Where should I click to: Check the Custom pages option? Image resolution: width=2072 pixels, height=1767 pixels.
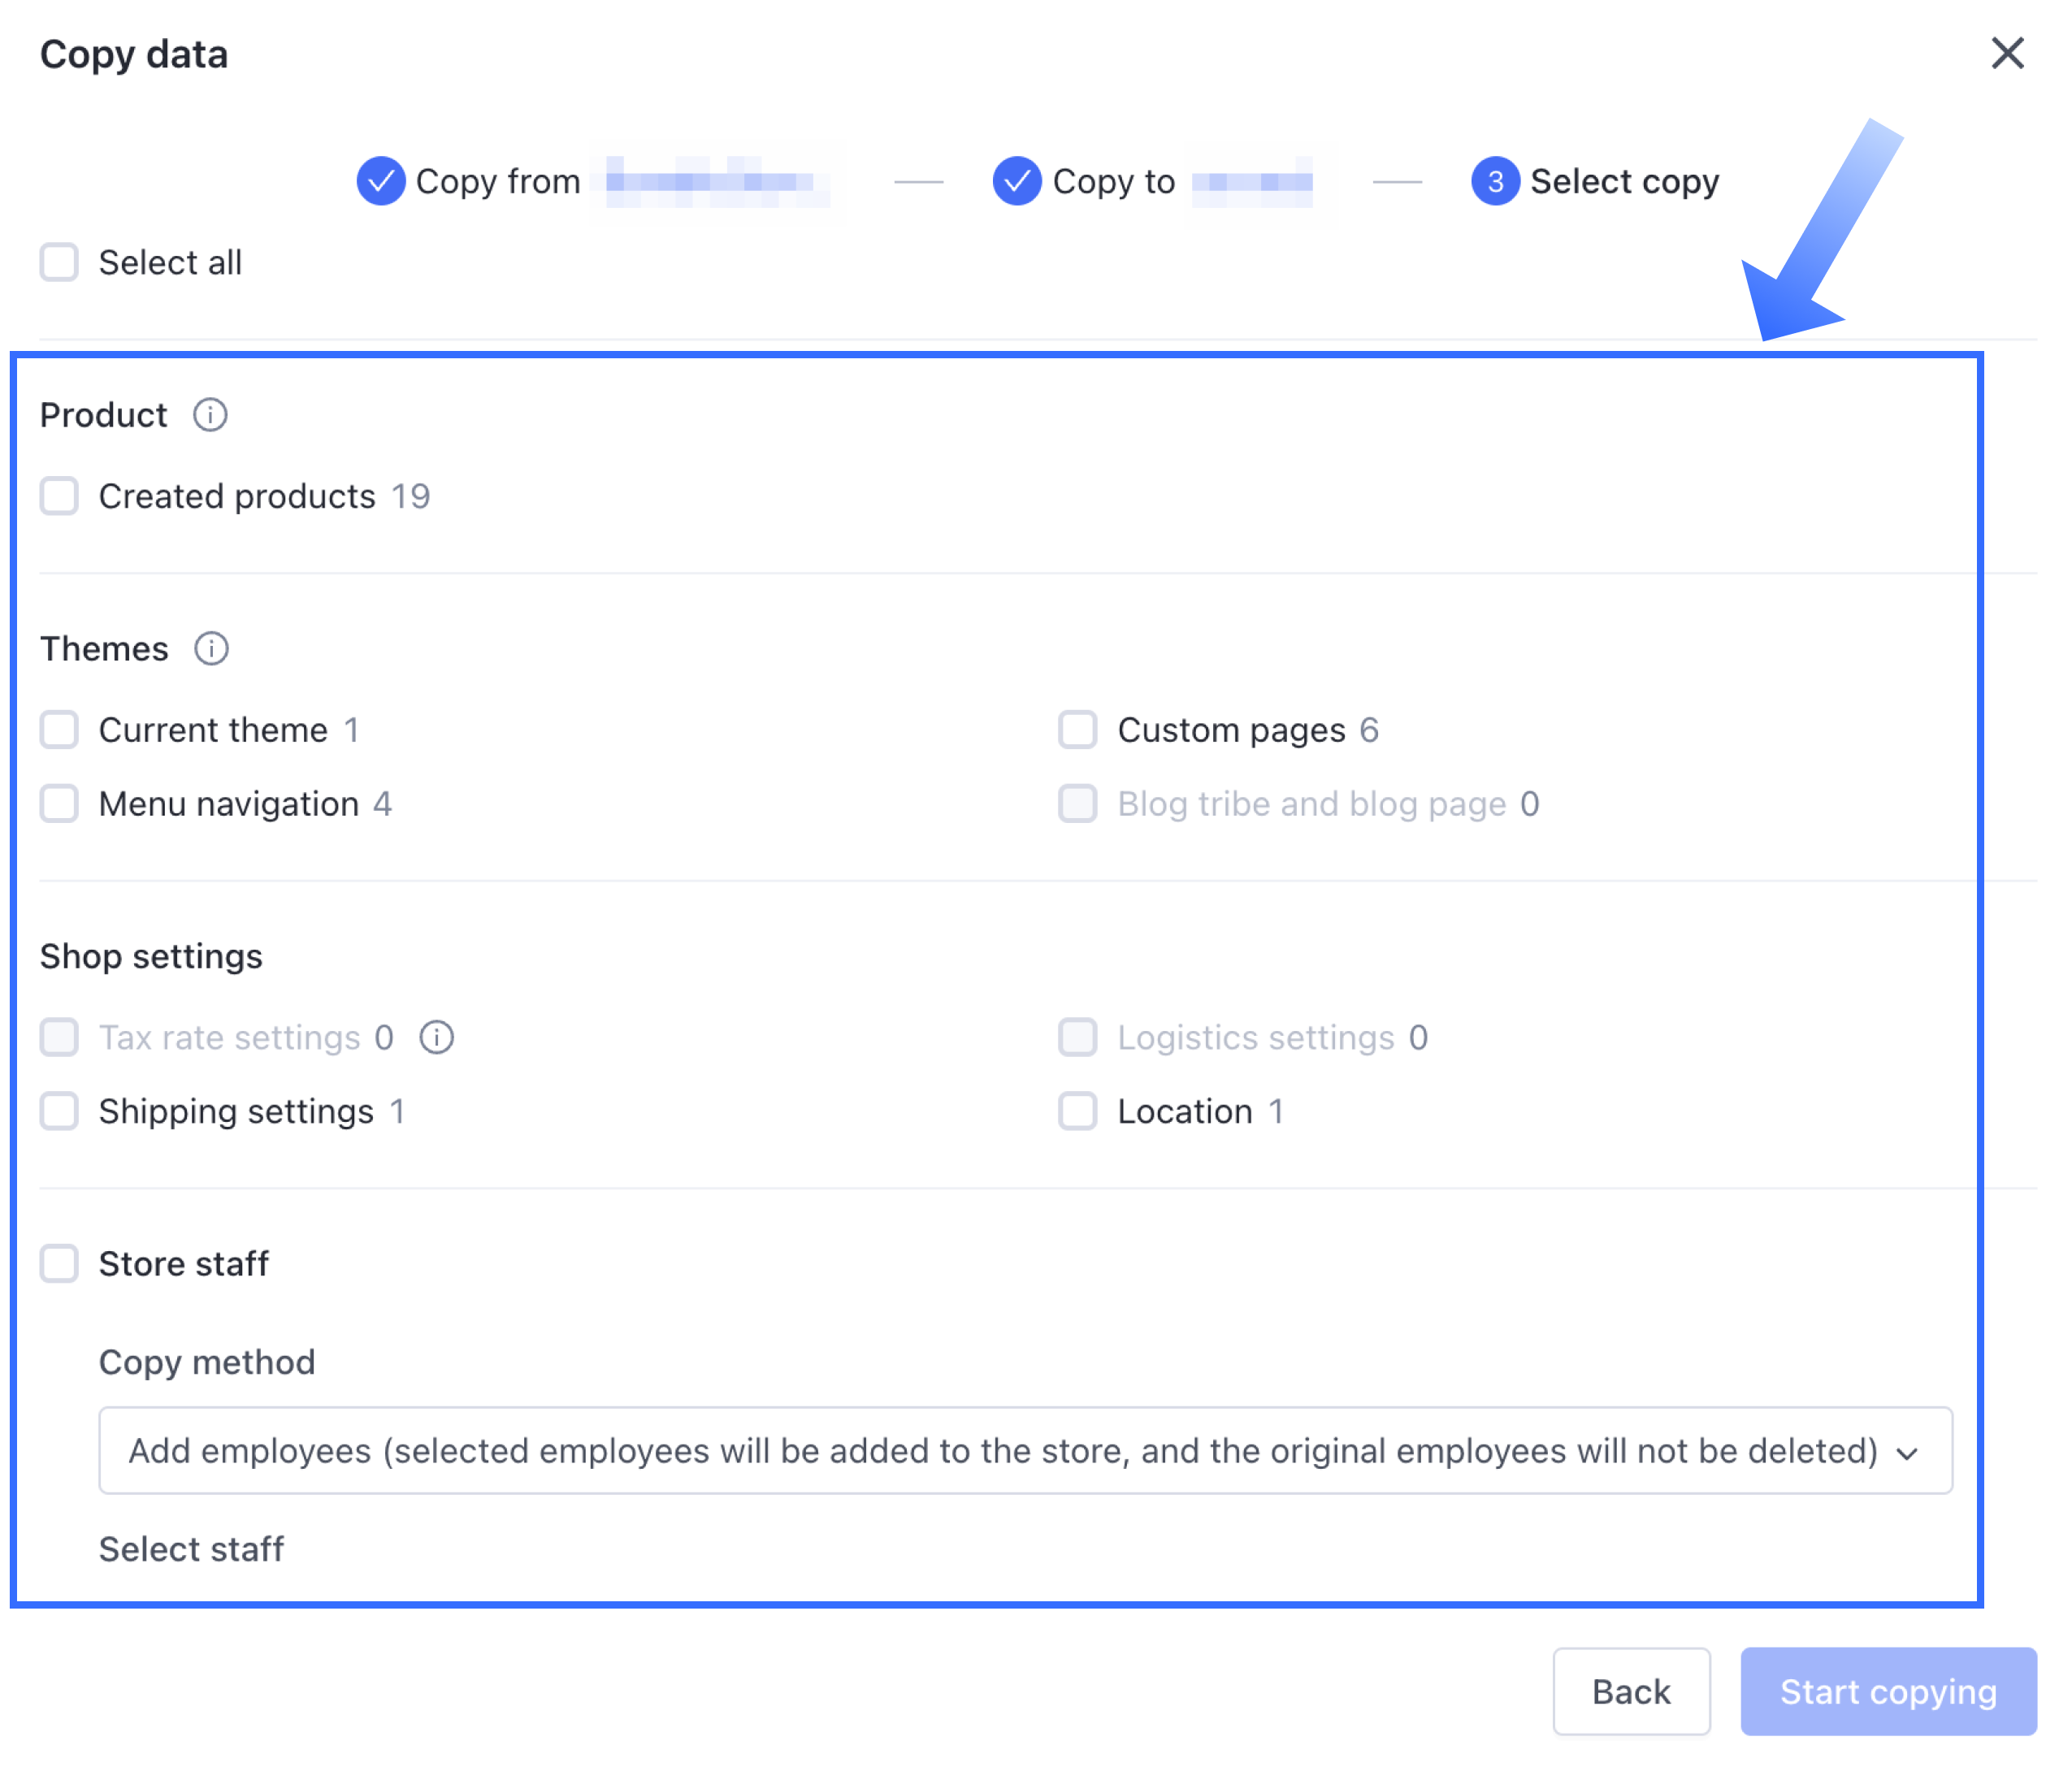[1077, 730]
